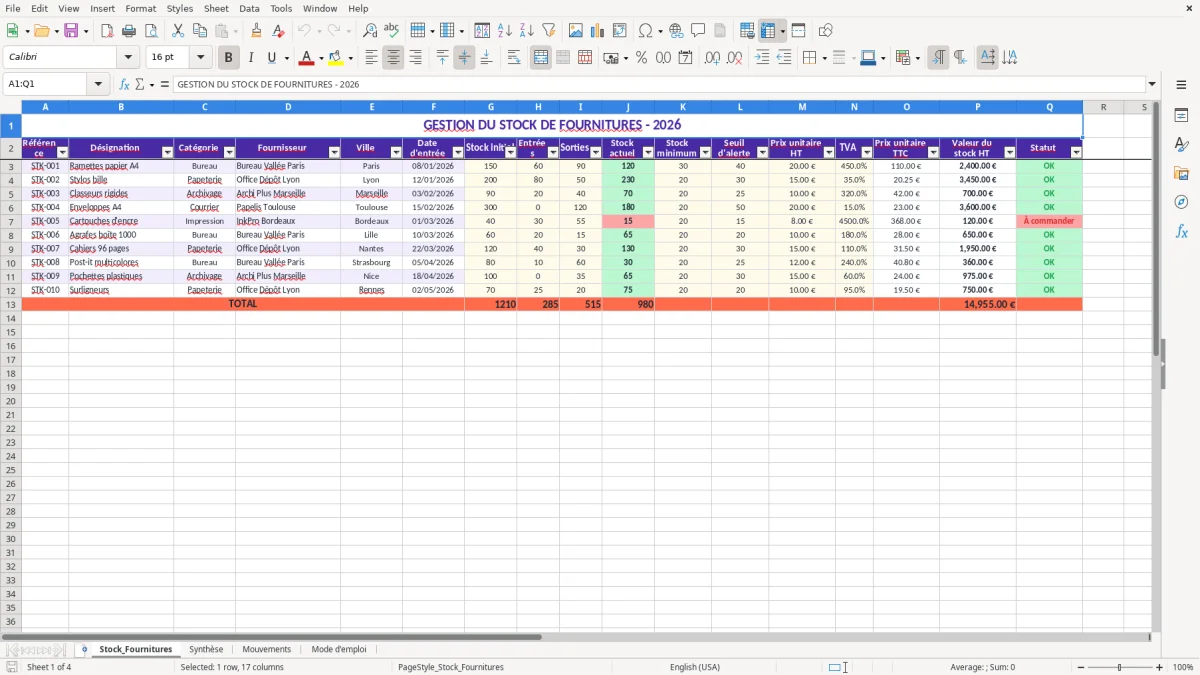Open the Font Size dropdown arrow

coord(200,58)
